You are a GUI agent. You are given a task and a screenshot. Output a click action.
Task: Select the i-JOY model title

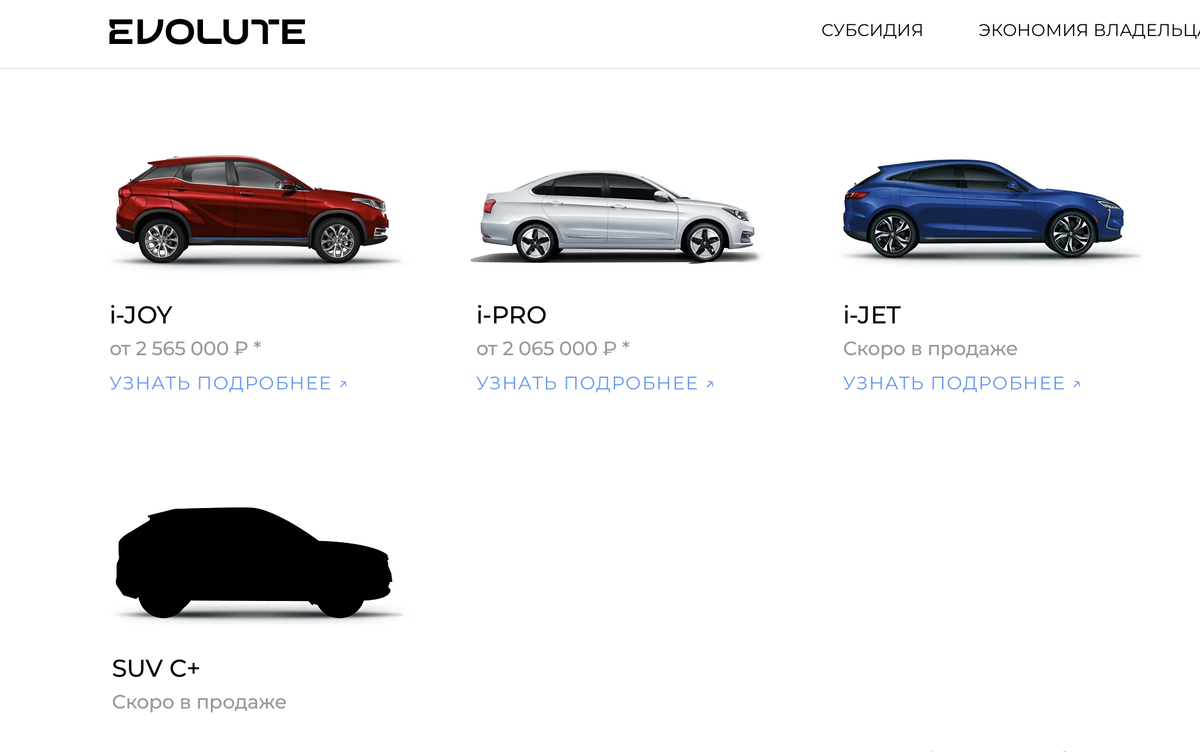coord(141,315)
